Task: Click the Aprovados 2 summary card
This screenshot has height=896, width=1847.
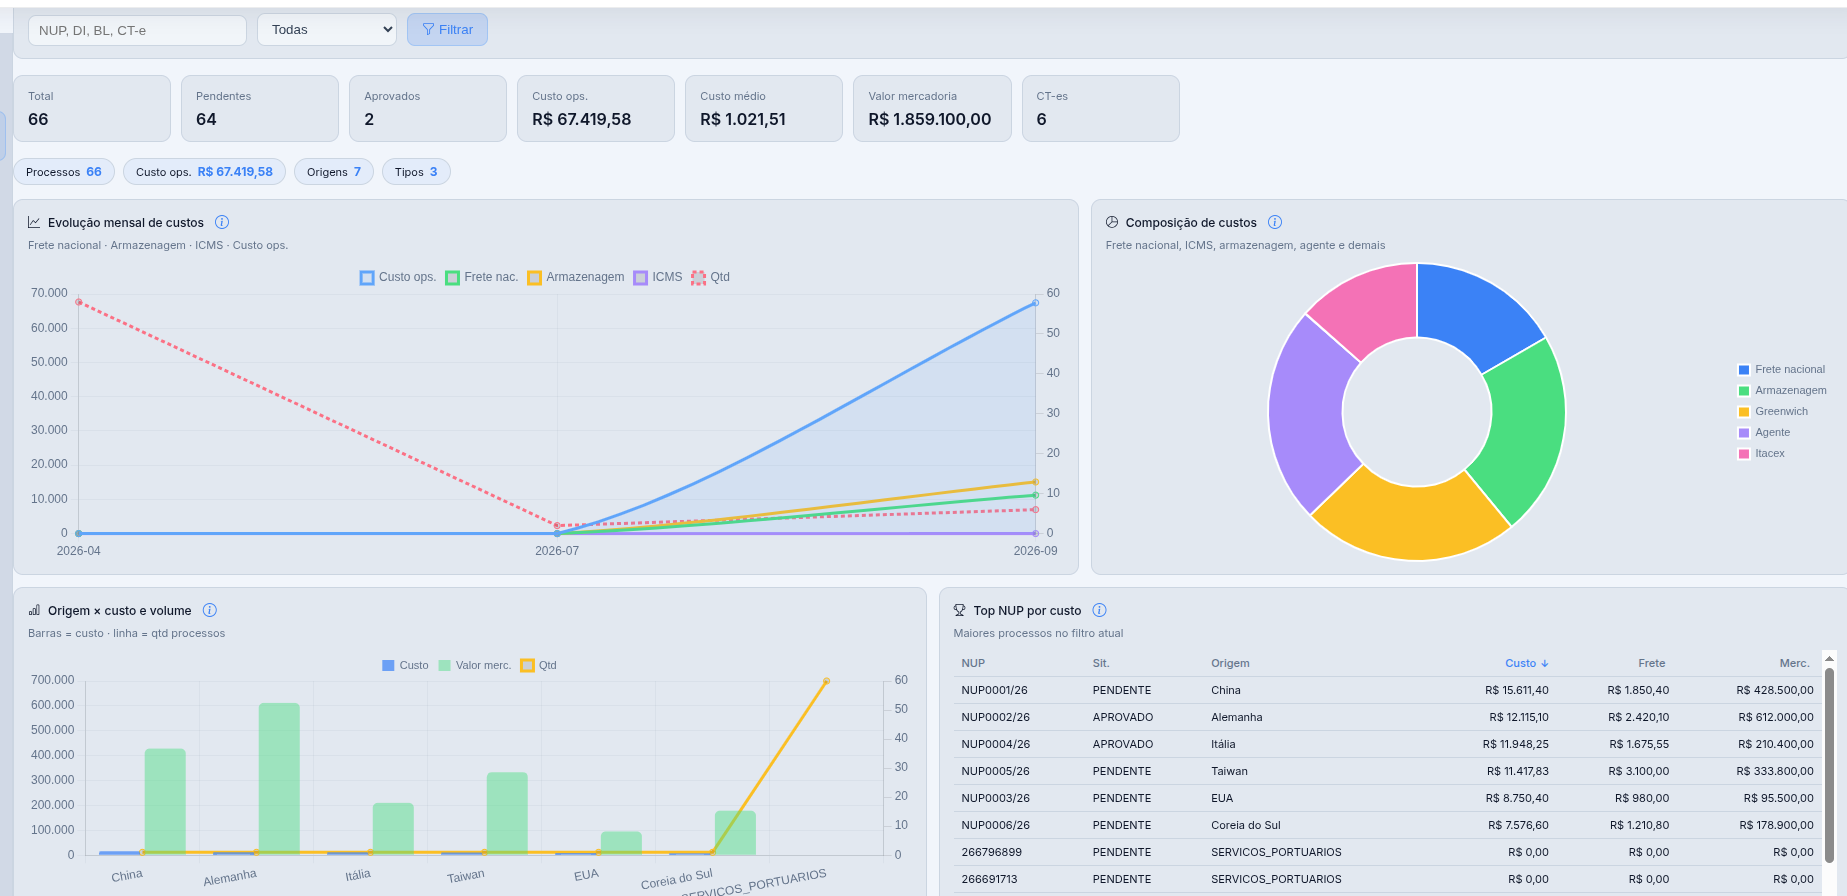Action: (x=428, y=108)
